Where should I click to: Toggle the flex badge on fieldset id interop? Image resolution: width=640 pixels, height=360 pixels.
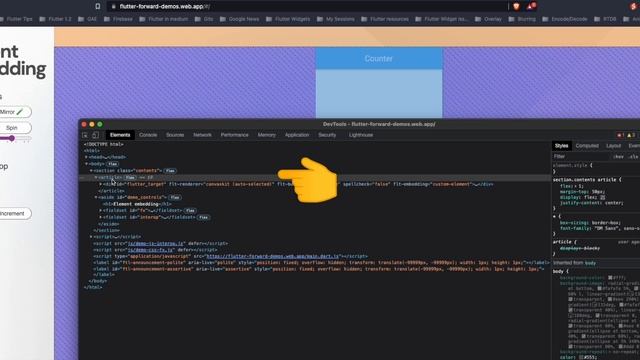(x=203, y=217)
